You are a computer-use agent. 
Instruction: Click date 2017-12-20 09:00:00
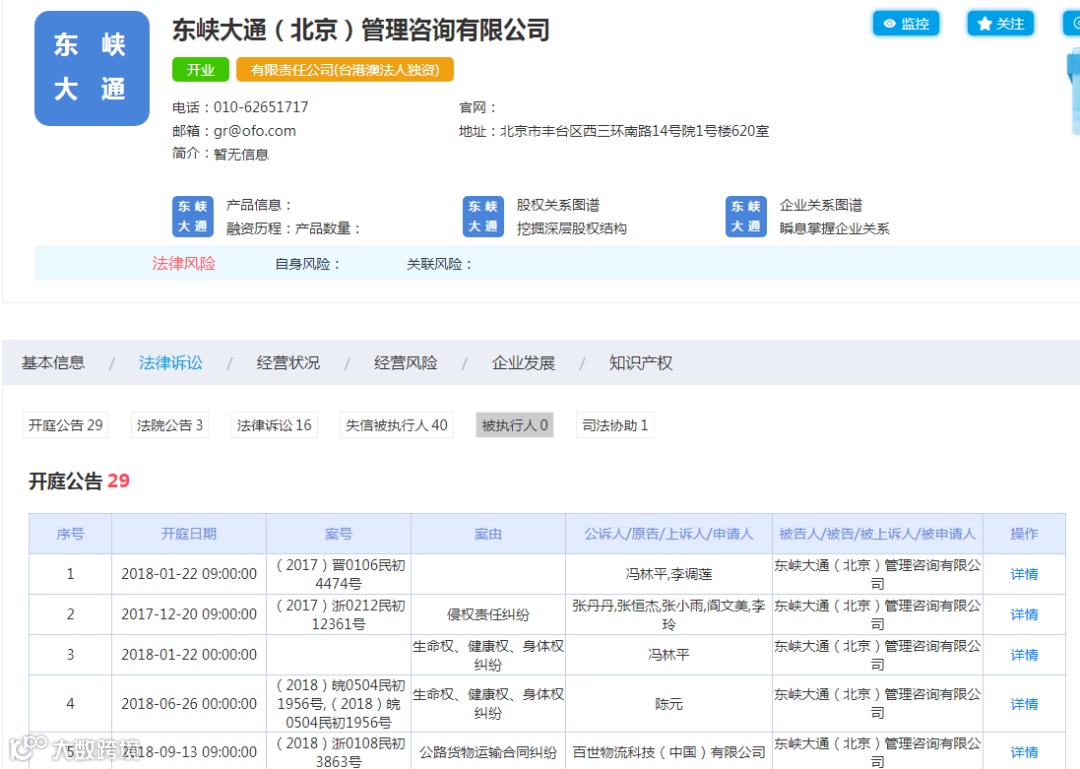189,615
